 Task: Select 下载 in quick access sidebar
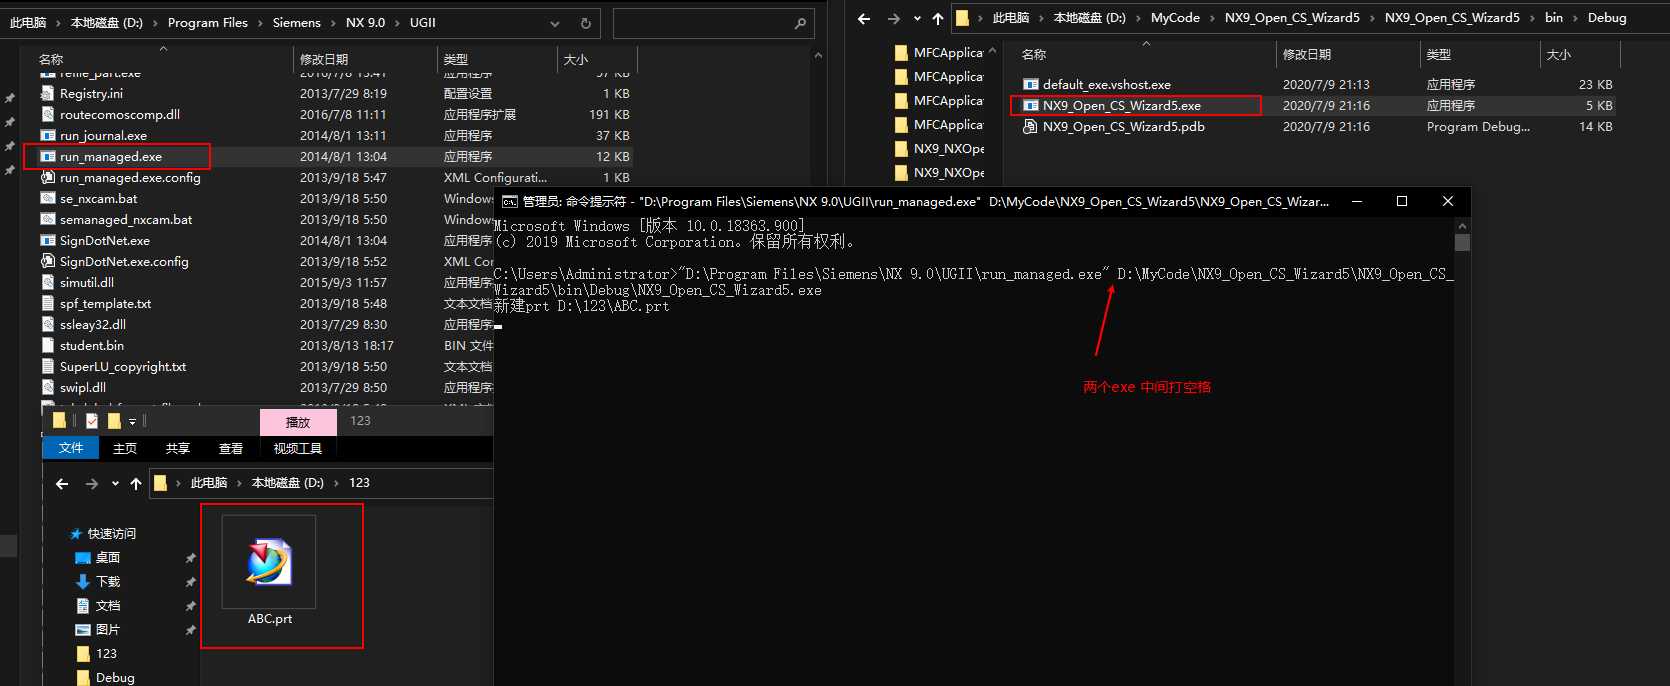pos(108,582)
